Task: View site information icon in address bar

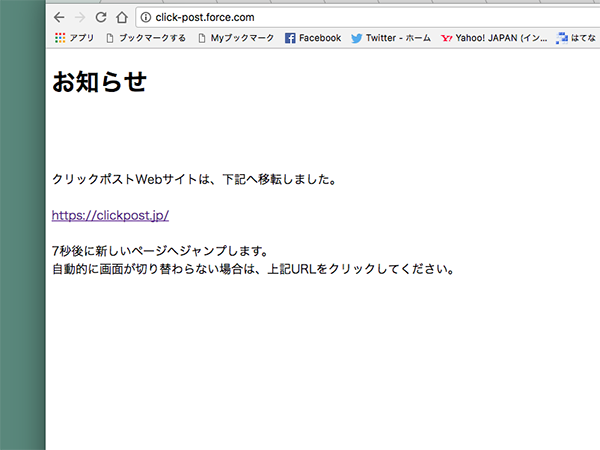Action: click(146, 17)
